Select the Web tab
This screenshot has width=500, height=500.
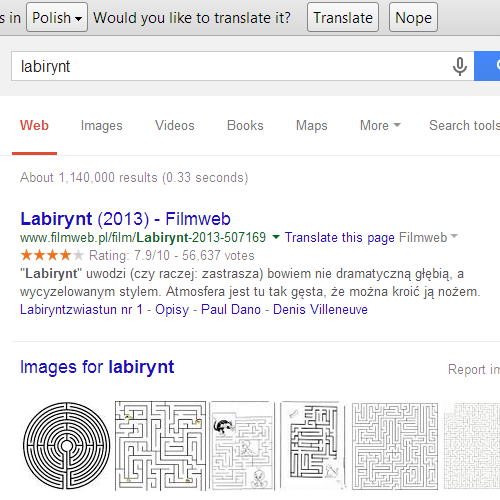click(34, 126)
